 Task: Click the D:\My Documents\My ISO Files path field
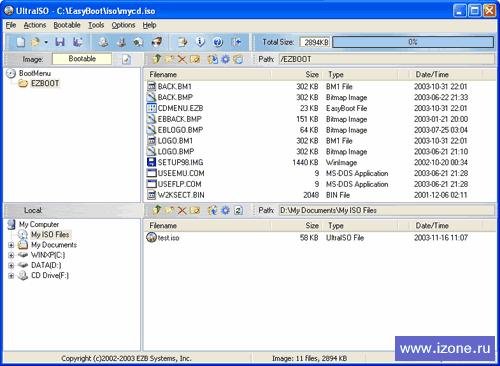click(x=386, y=210)
